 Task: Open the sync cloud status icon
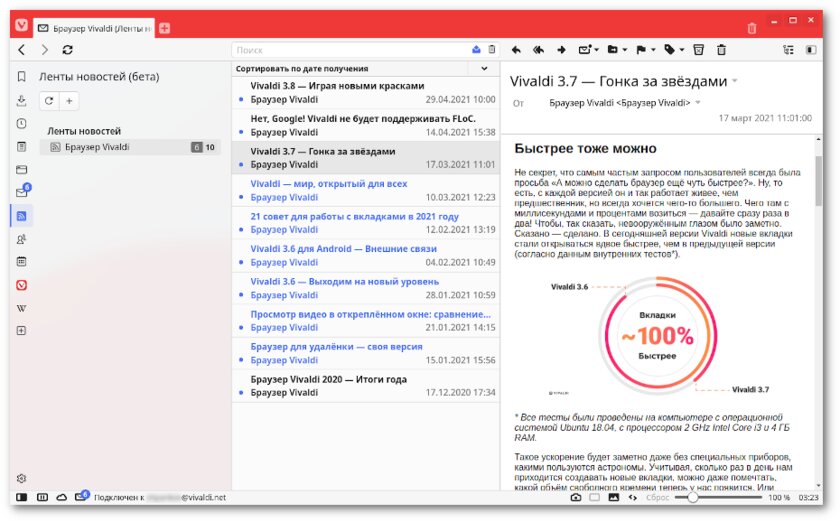pyautogui.click(x=62, y=497)
